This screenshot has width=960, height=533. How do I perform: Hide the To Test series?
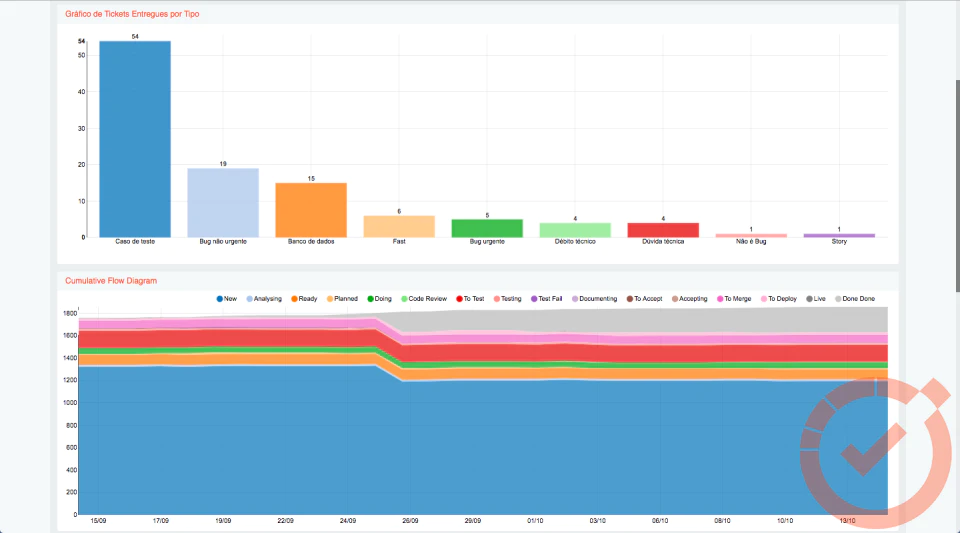tap(470, 299)
